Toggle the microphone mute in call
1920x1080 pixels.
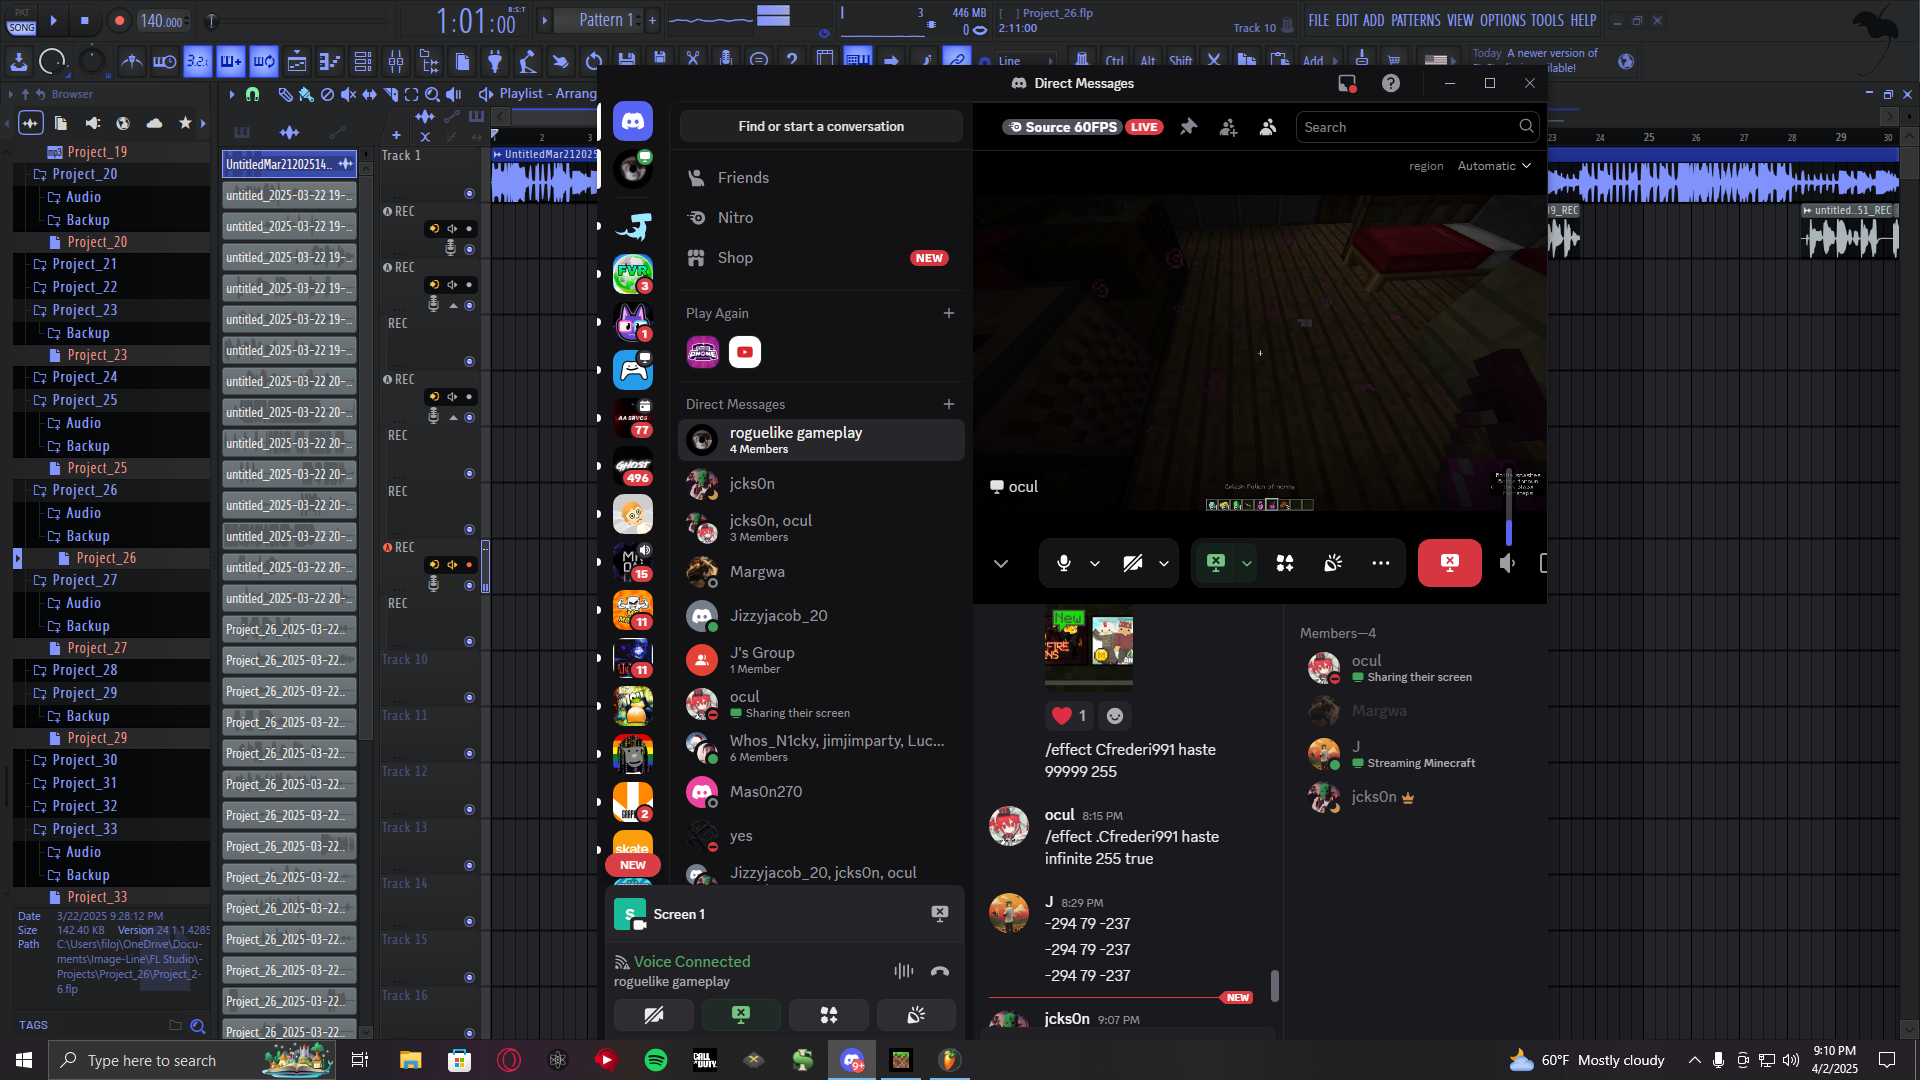point(1063,564)
